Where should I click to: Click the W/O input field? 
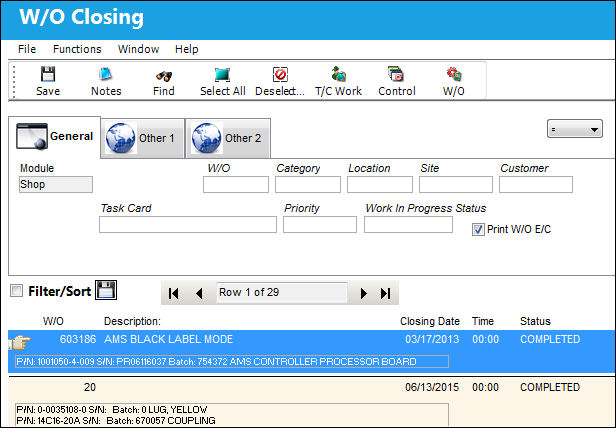[236, 184]
